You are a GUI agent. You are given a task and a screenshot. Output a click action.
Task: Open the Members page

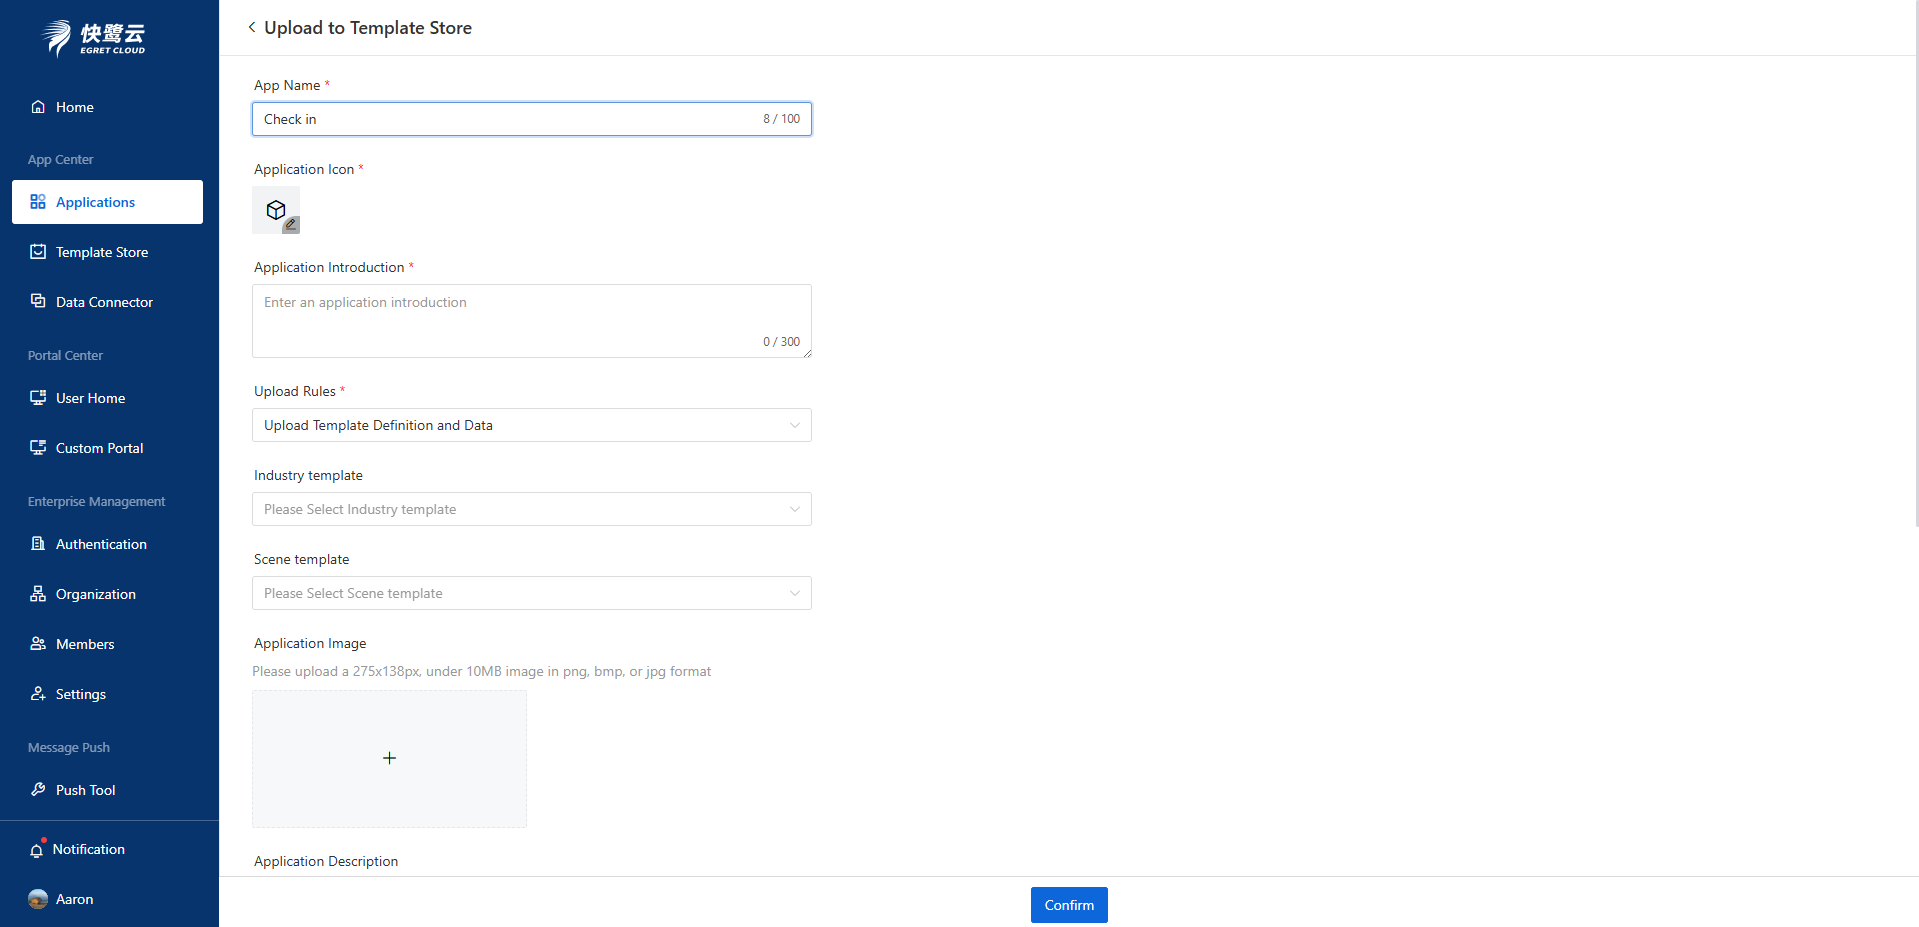pos(85,644)
